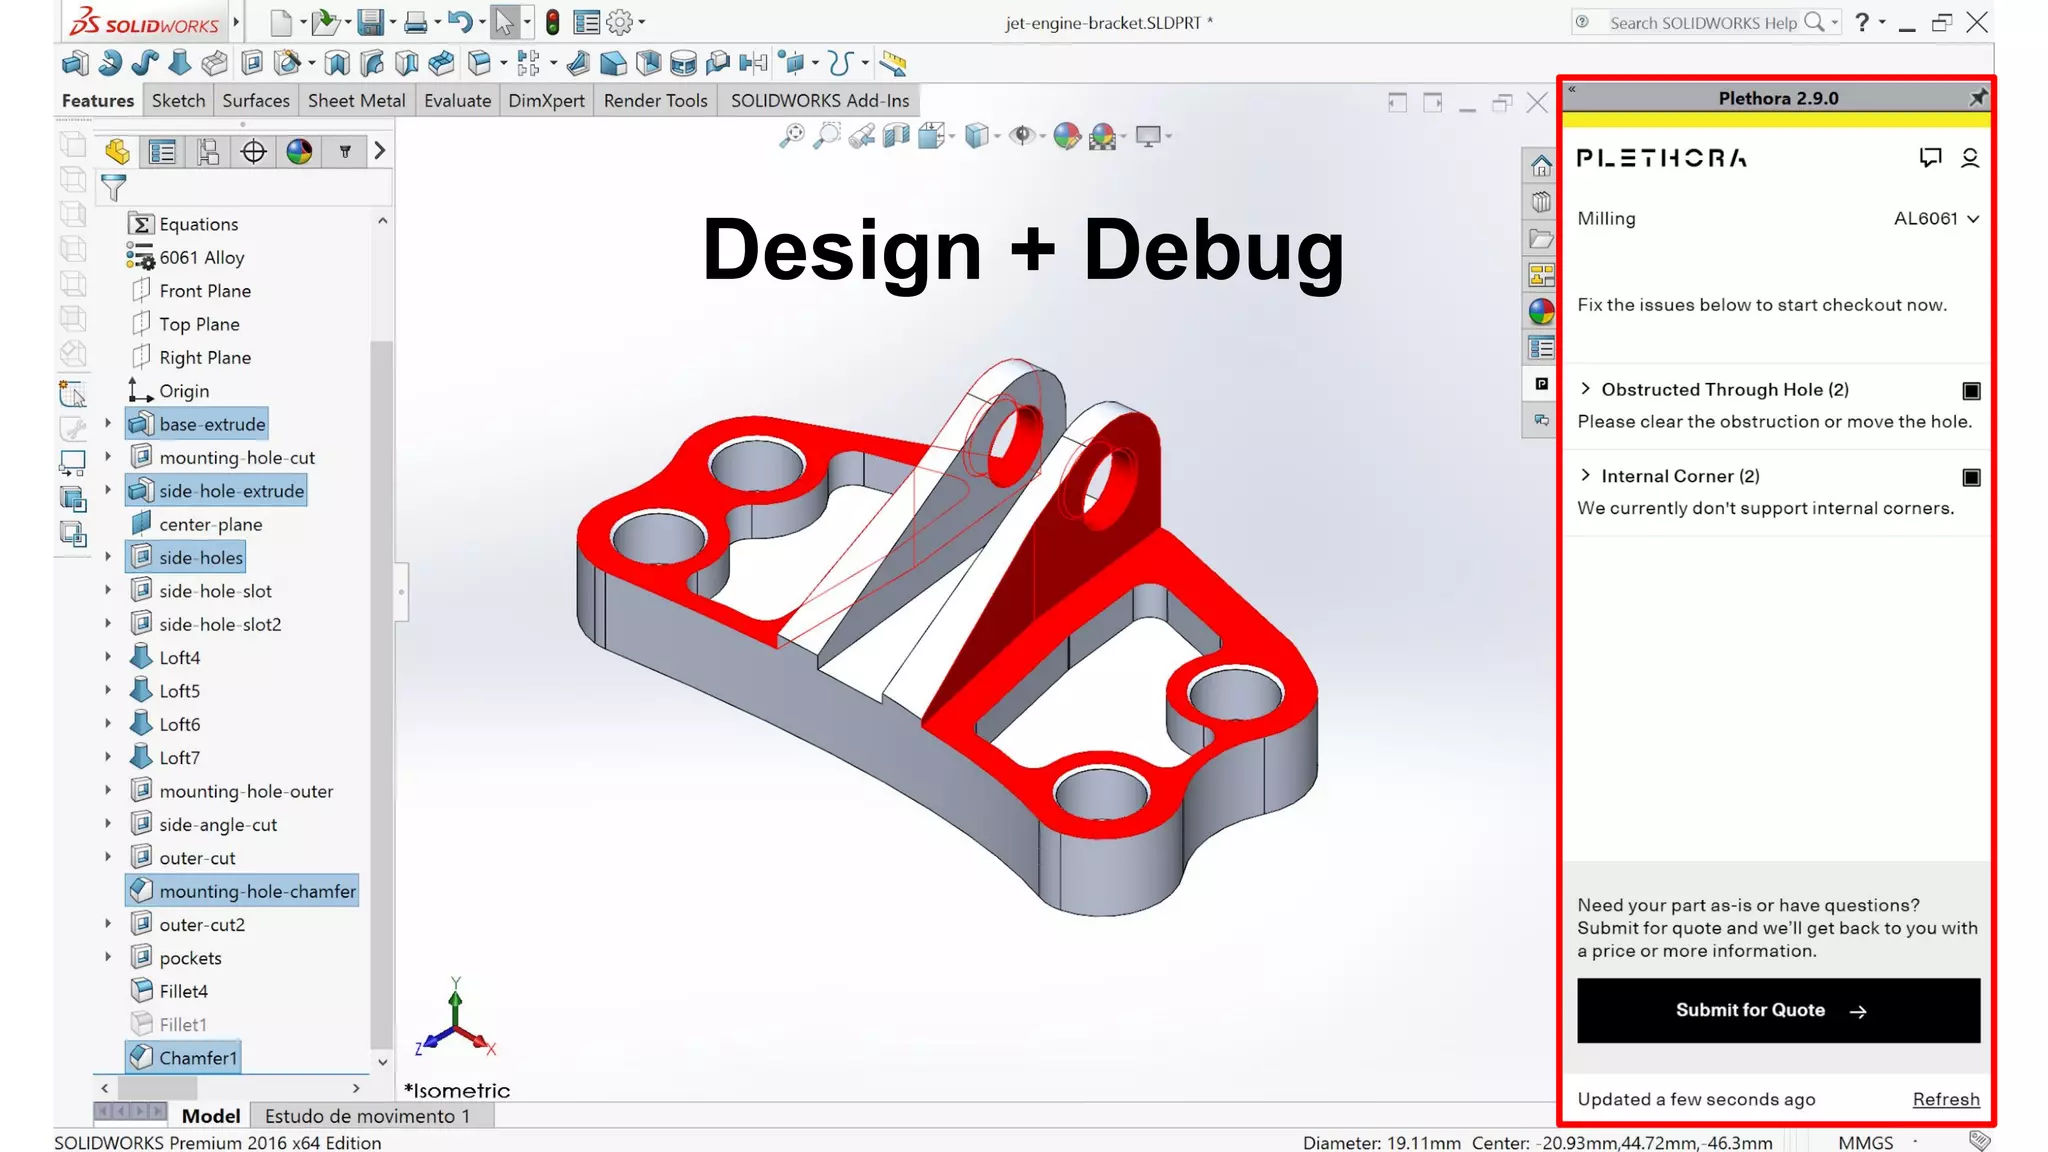Click Plethora feedback chat icon
The image size is (2048, 1152).
pos(1930,157)
